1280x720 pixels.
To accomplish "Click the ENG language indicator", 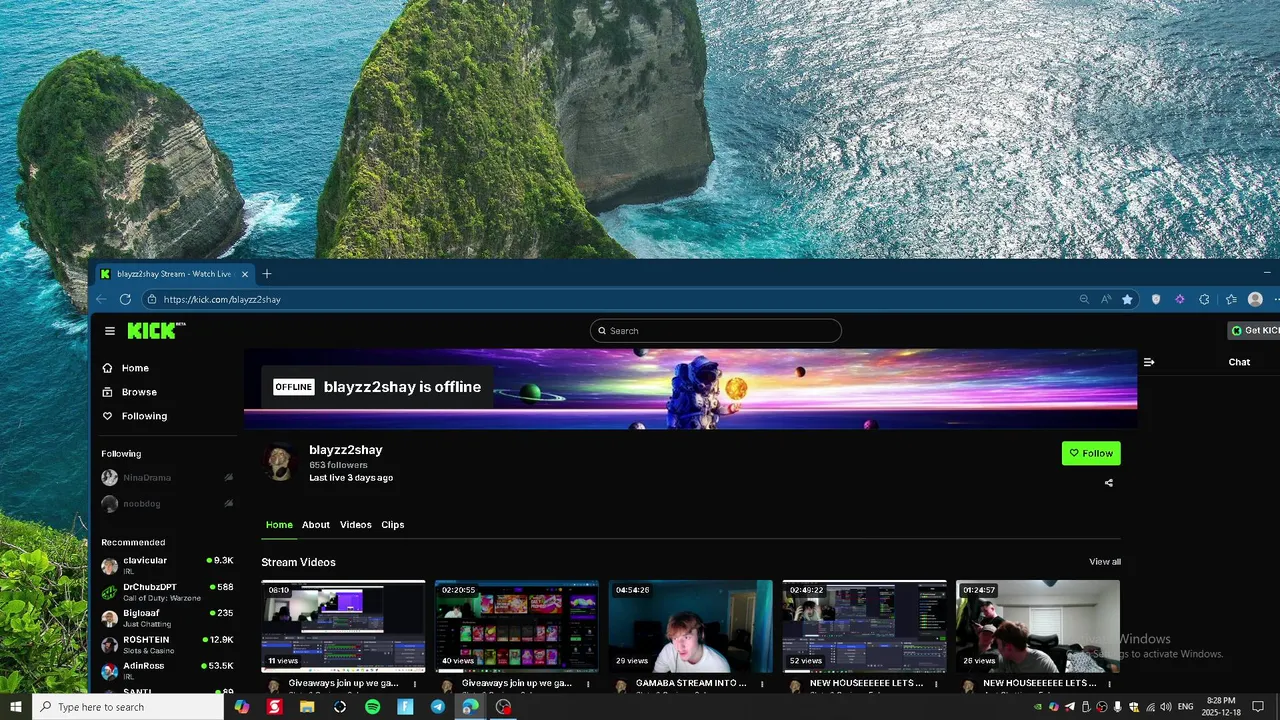I will pyautogui.click(x=1185, y=707).
